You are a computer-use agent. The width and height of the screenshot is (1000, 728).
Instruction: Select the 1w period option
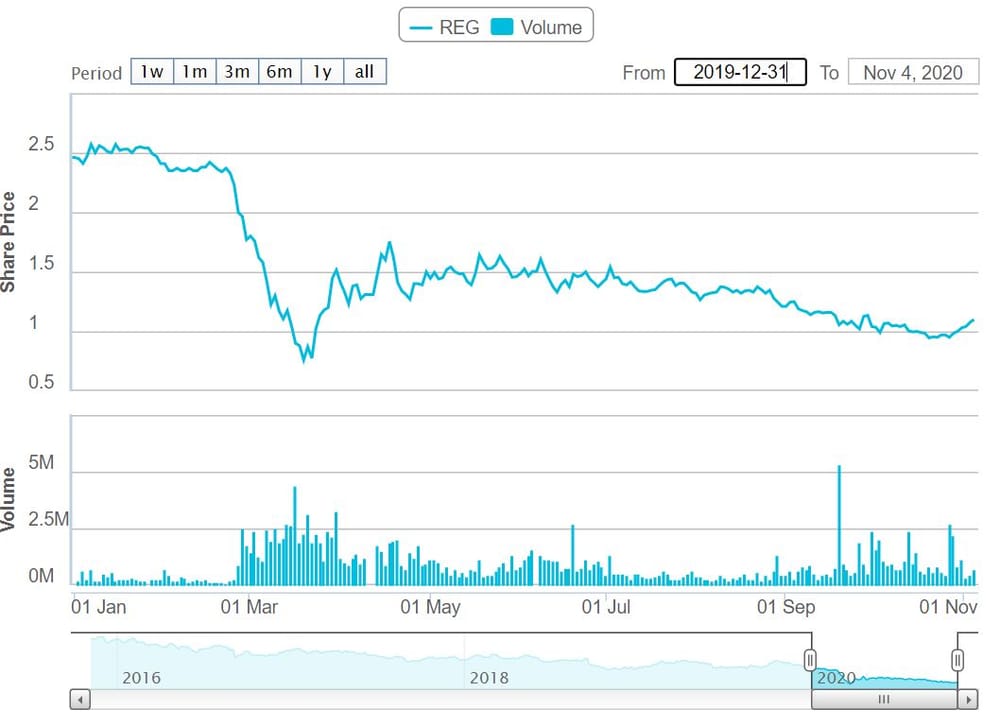pyautogui.click(x=152, y=71)
